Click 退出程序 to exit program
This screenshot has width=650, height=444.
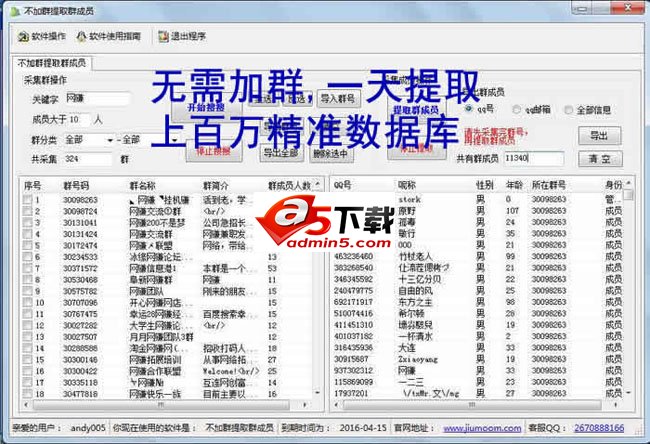click(182, 36)
